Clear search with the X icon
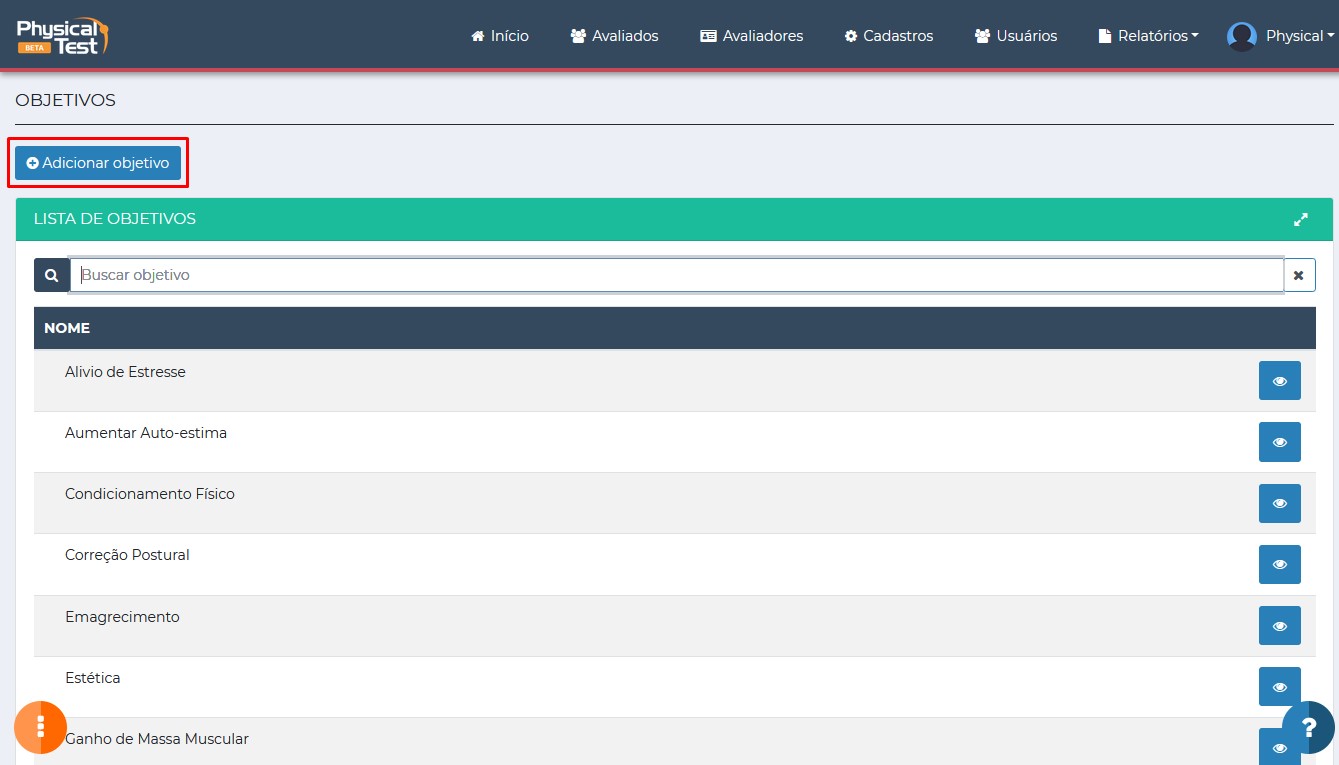The image size is (1339, 765). point(1299,275)
